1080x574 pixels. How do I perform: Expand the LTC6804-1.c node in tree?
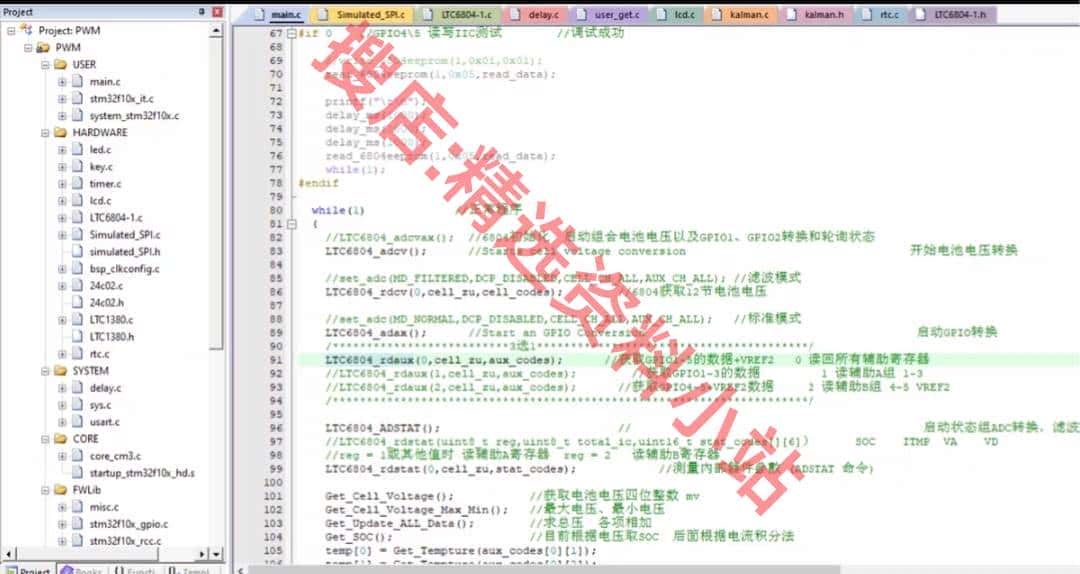pos(62,218)
